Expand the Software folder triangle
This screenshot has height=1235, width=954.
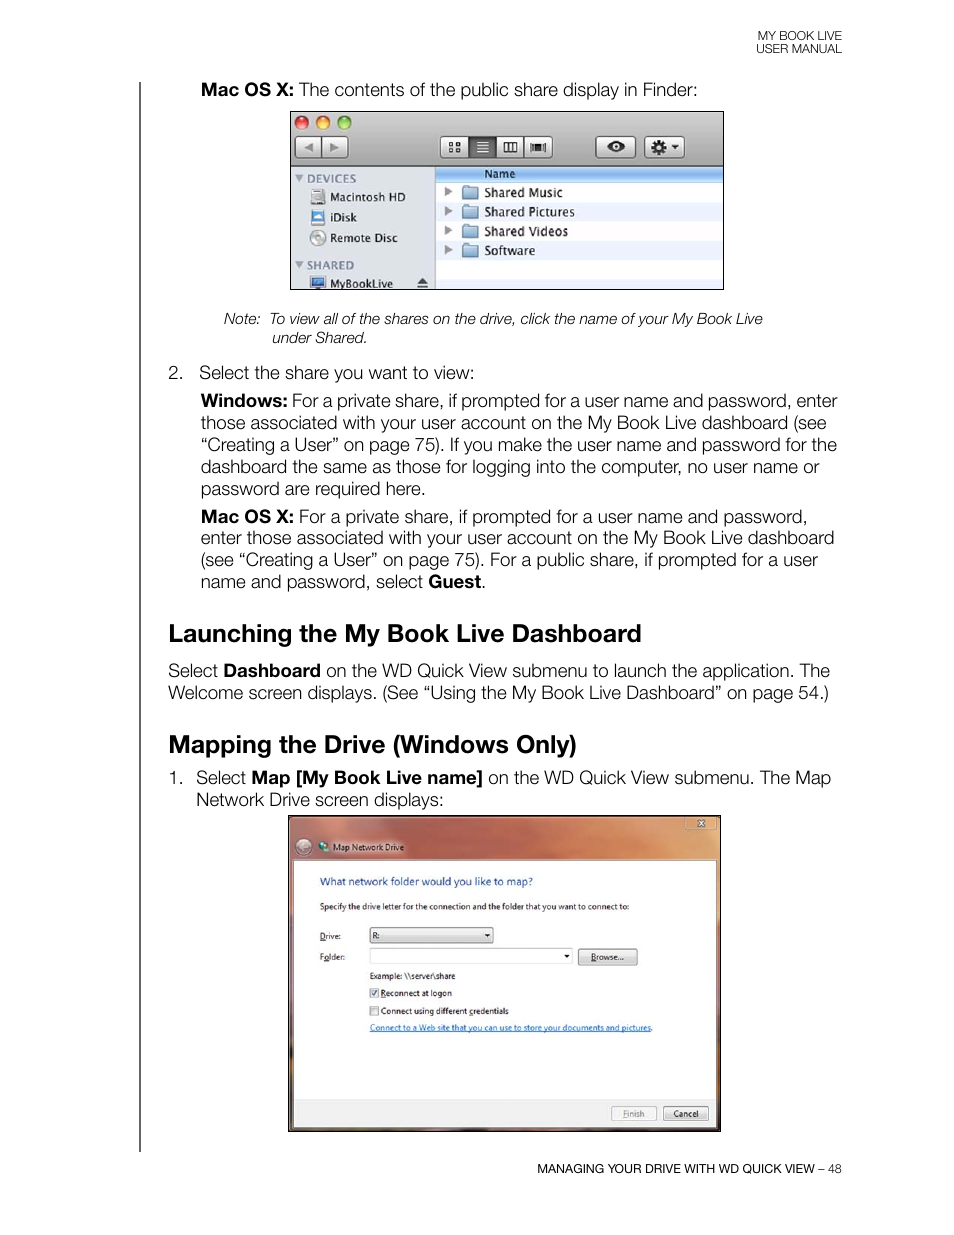click(x=449, y=250)
